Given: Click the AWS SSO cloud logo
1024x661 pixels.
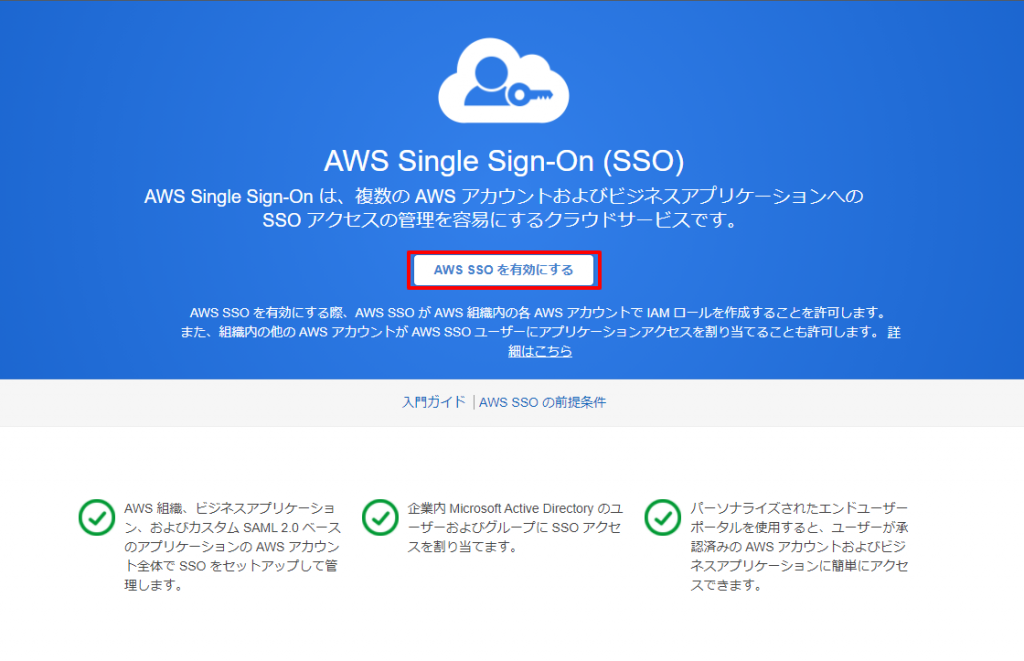Looking at the screenshot, I should point(504,80).
